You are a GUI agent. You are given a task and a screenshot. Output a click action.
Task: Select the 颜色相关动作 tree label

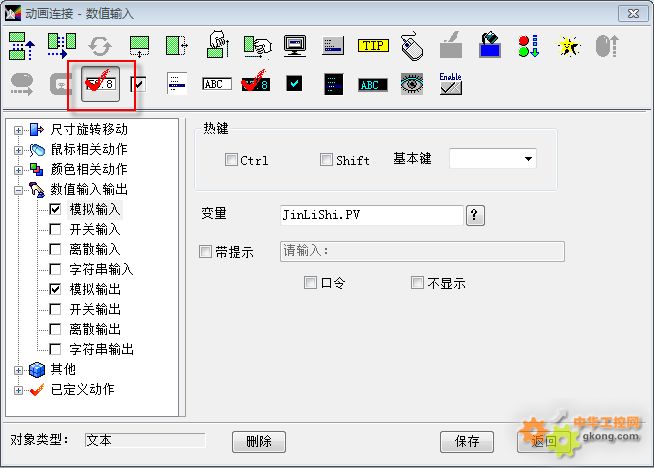[89, 169]
